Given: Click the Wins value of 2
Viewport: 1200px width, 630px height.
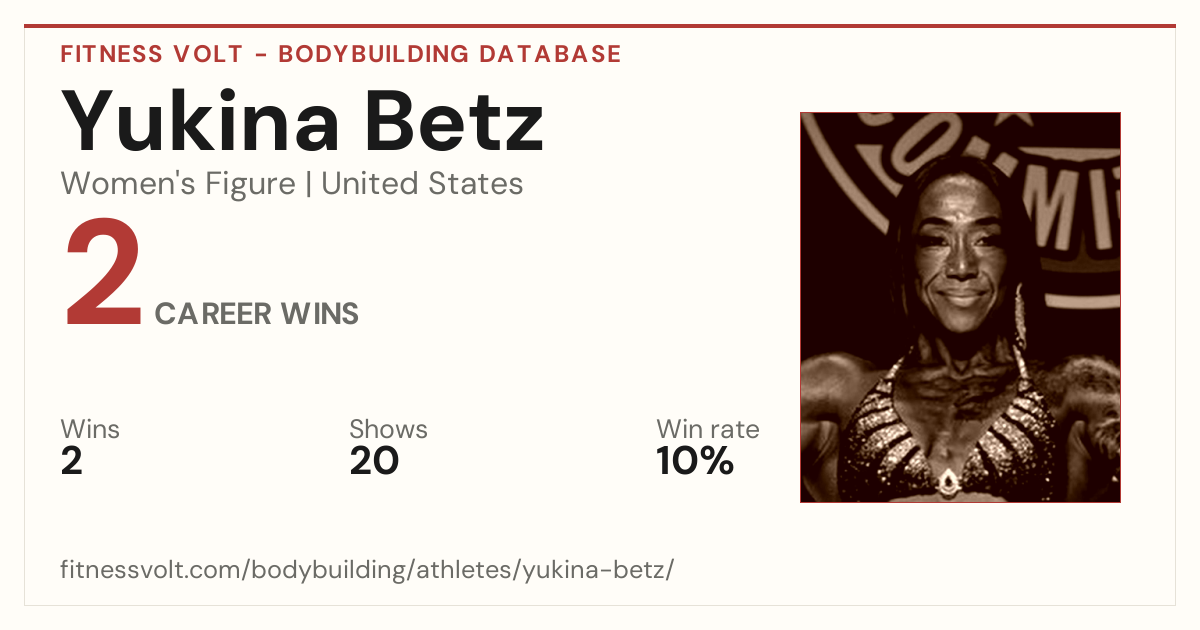Looking at the screenshot, I should 72,461.
